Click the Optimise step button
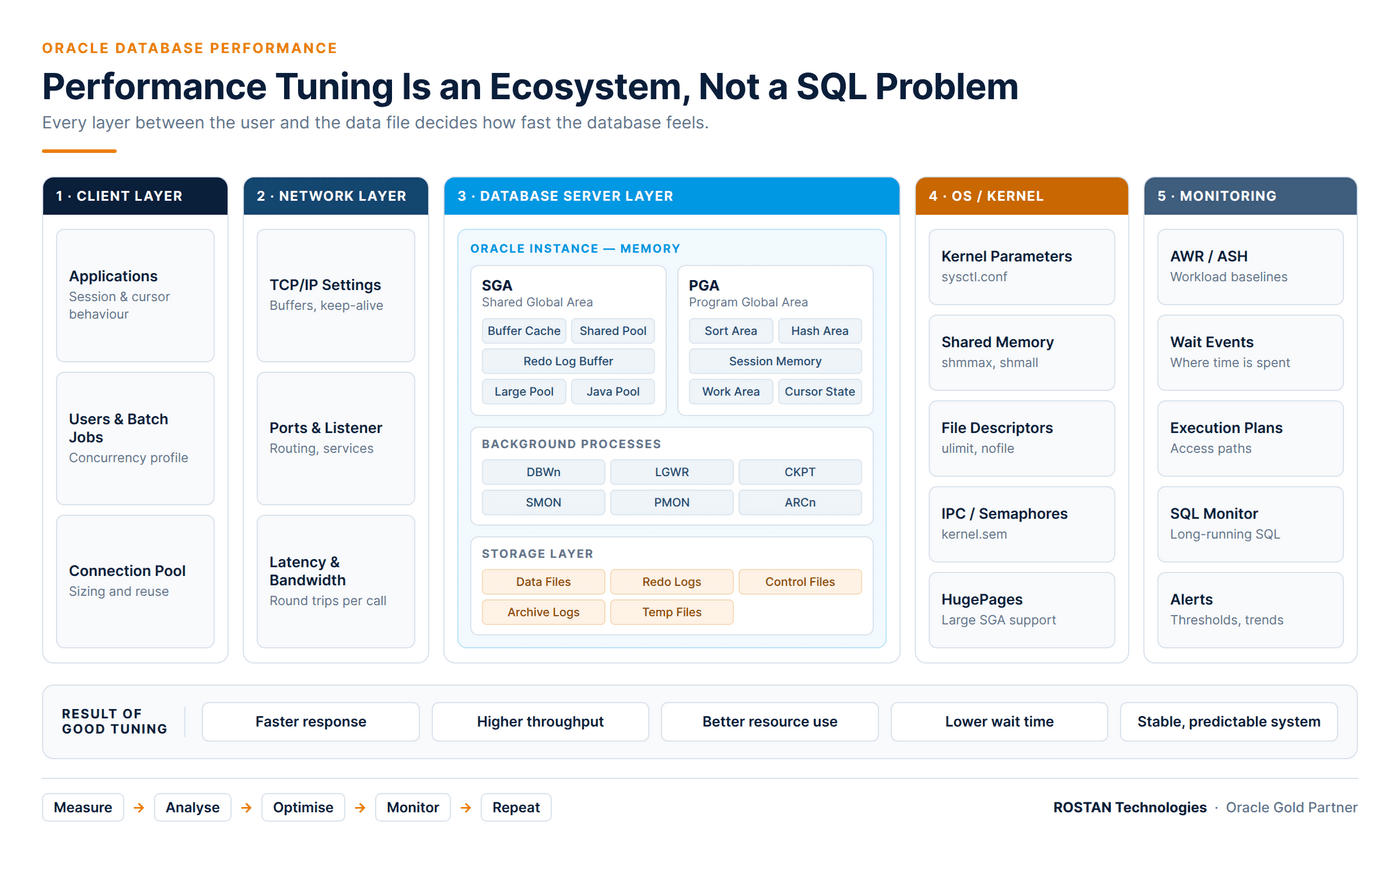This screenshot has width=1400, height=887. (x=303, y=808)
